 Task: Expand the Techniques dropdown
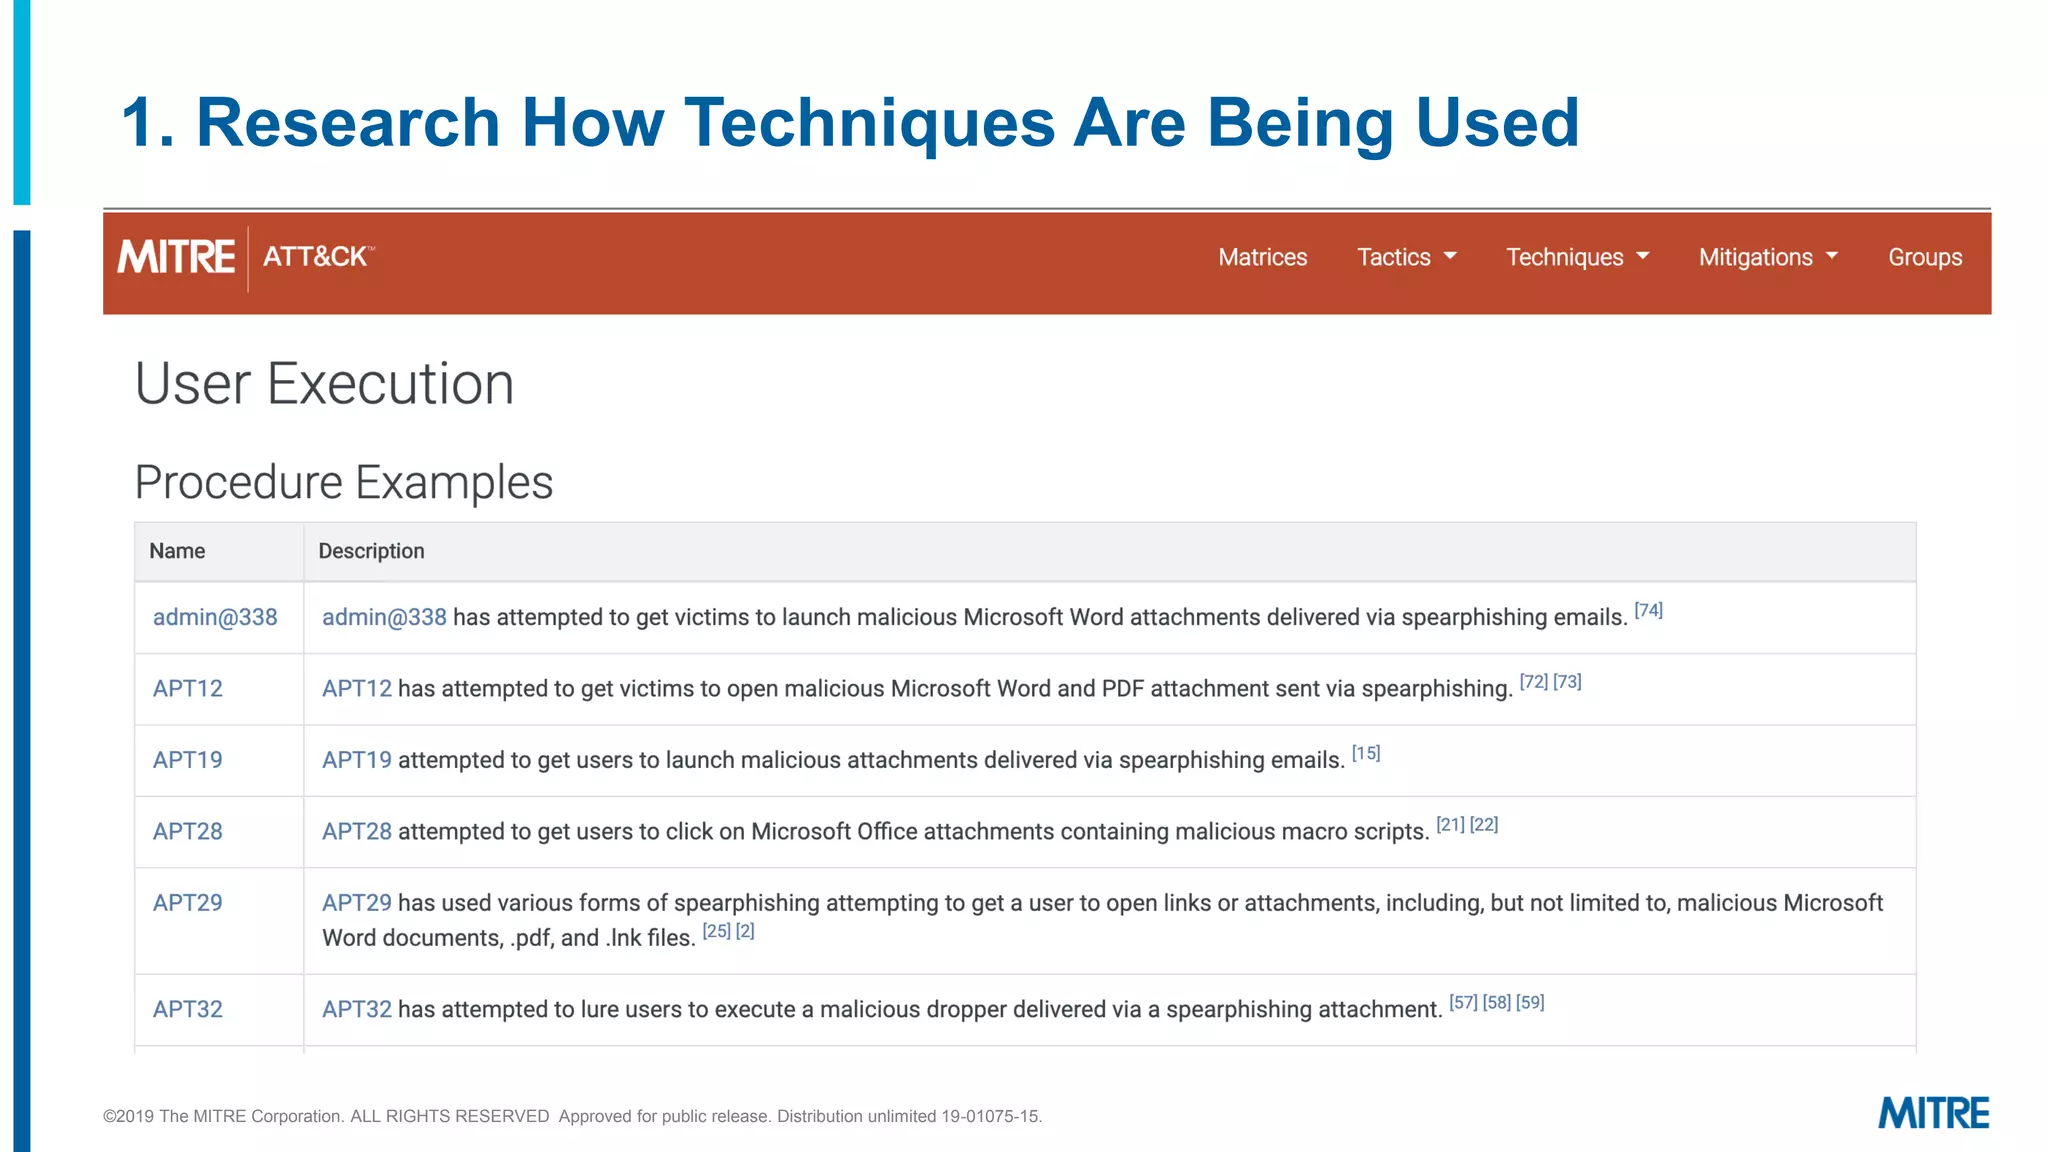pos(1577,257)
